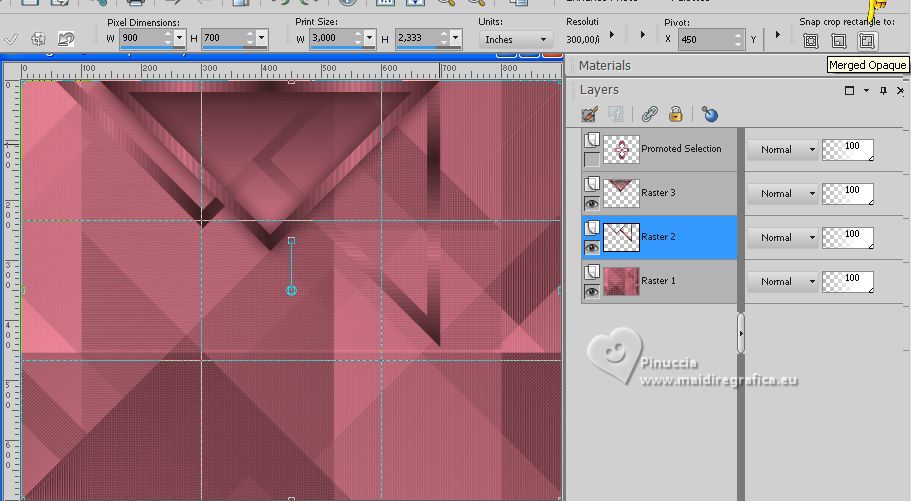Collapse Layers panel using the splitter handle
911x501 pixels.
click(741, 334)
